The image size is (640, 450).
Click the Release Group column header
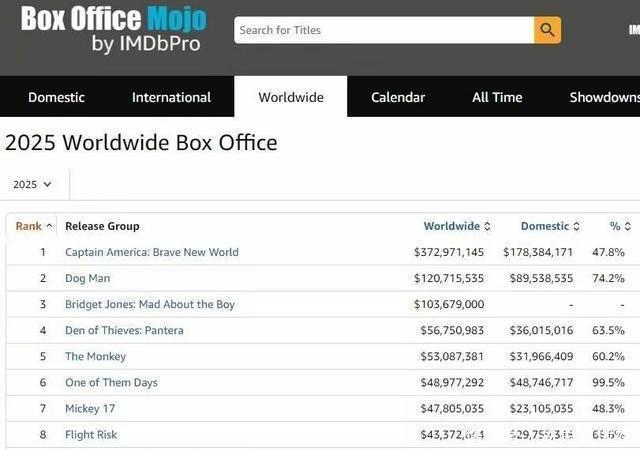(102, 226)
